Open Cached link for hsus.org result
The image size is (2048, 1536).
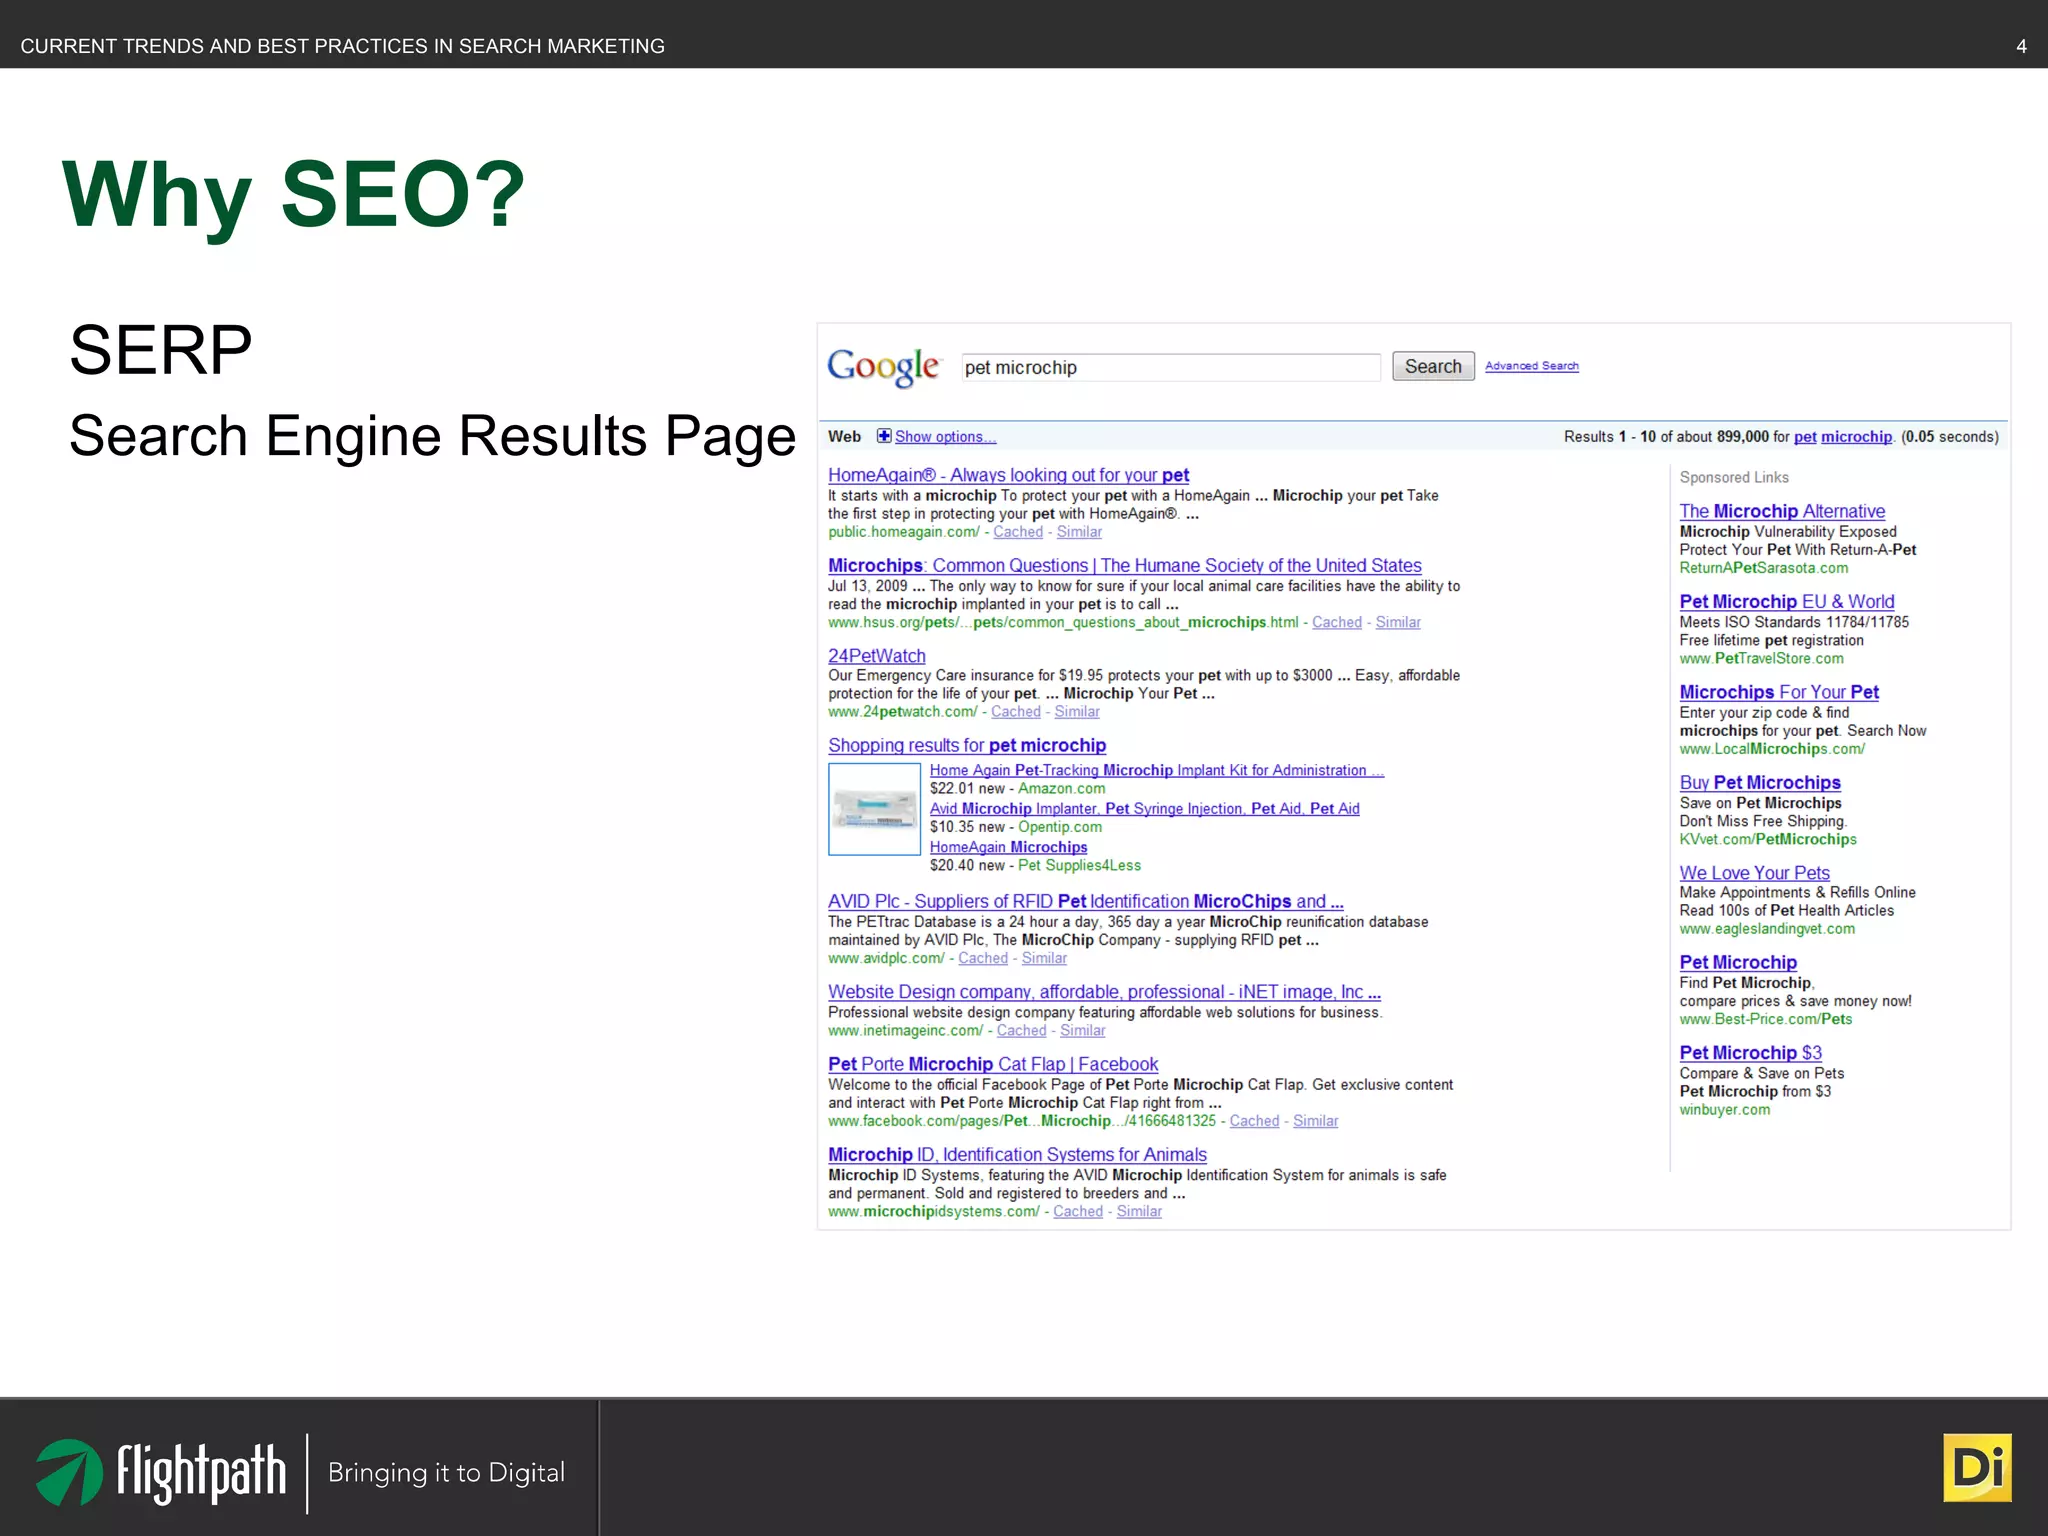1337,622
